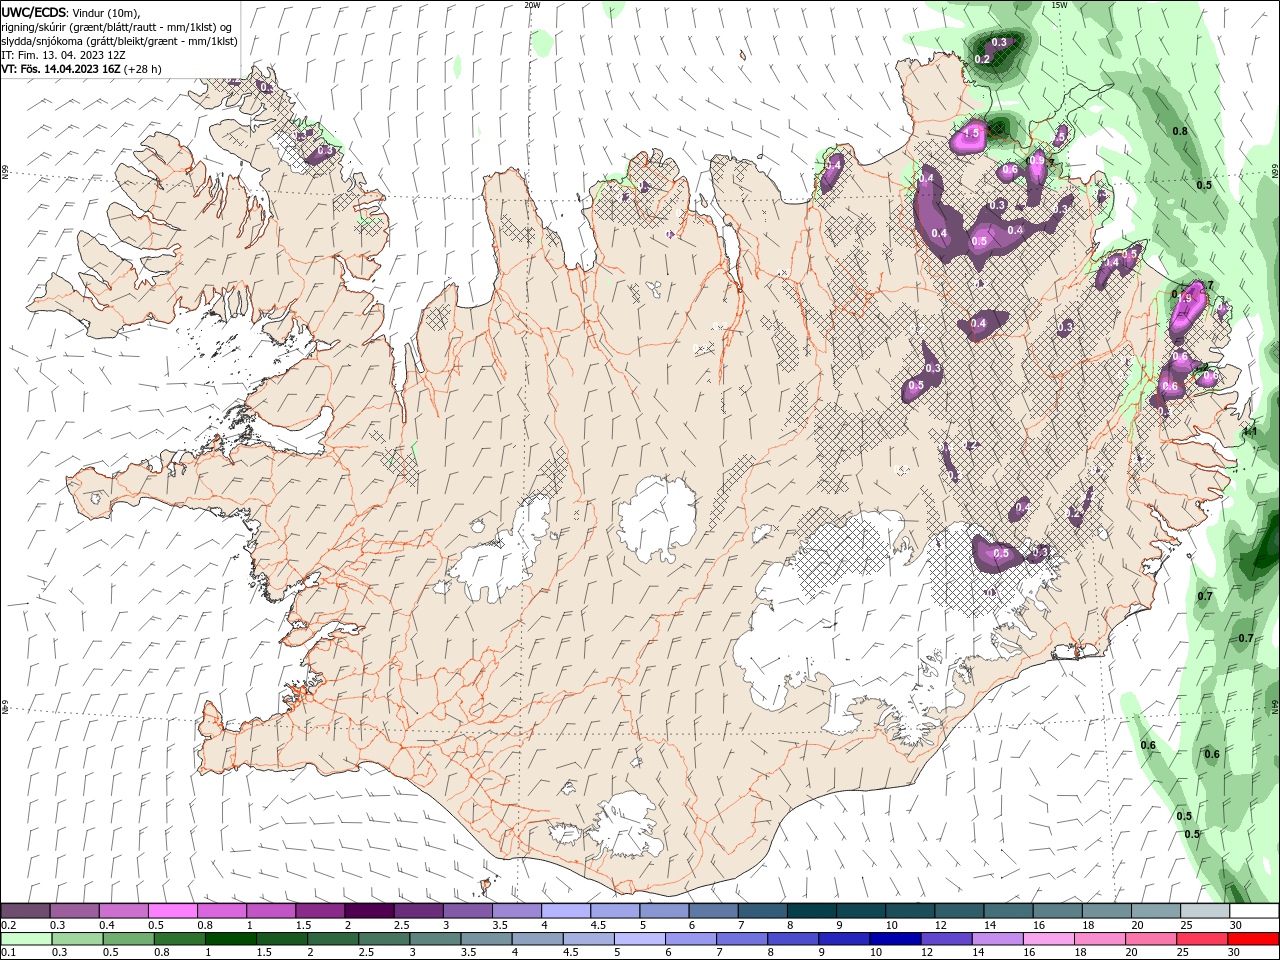The image size is (1280, 960).
Task: Click the '20W' longitude label
Action: click(x=532, y=5)
